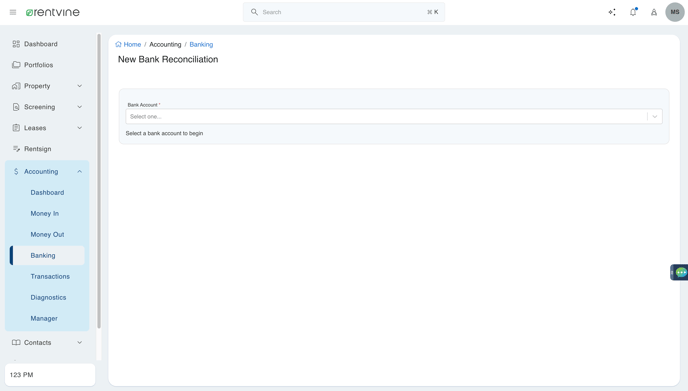Click the Rentsign signature icon
This screenshot has height=391, width=688.
pos(16,149)
